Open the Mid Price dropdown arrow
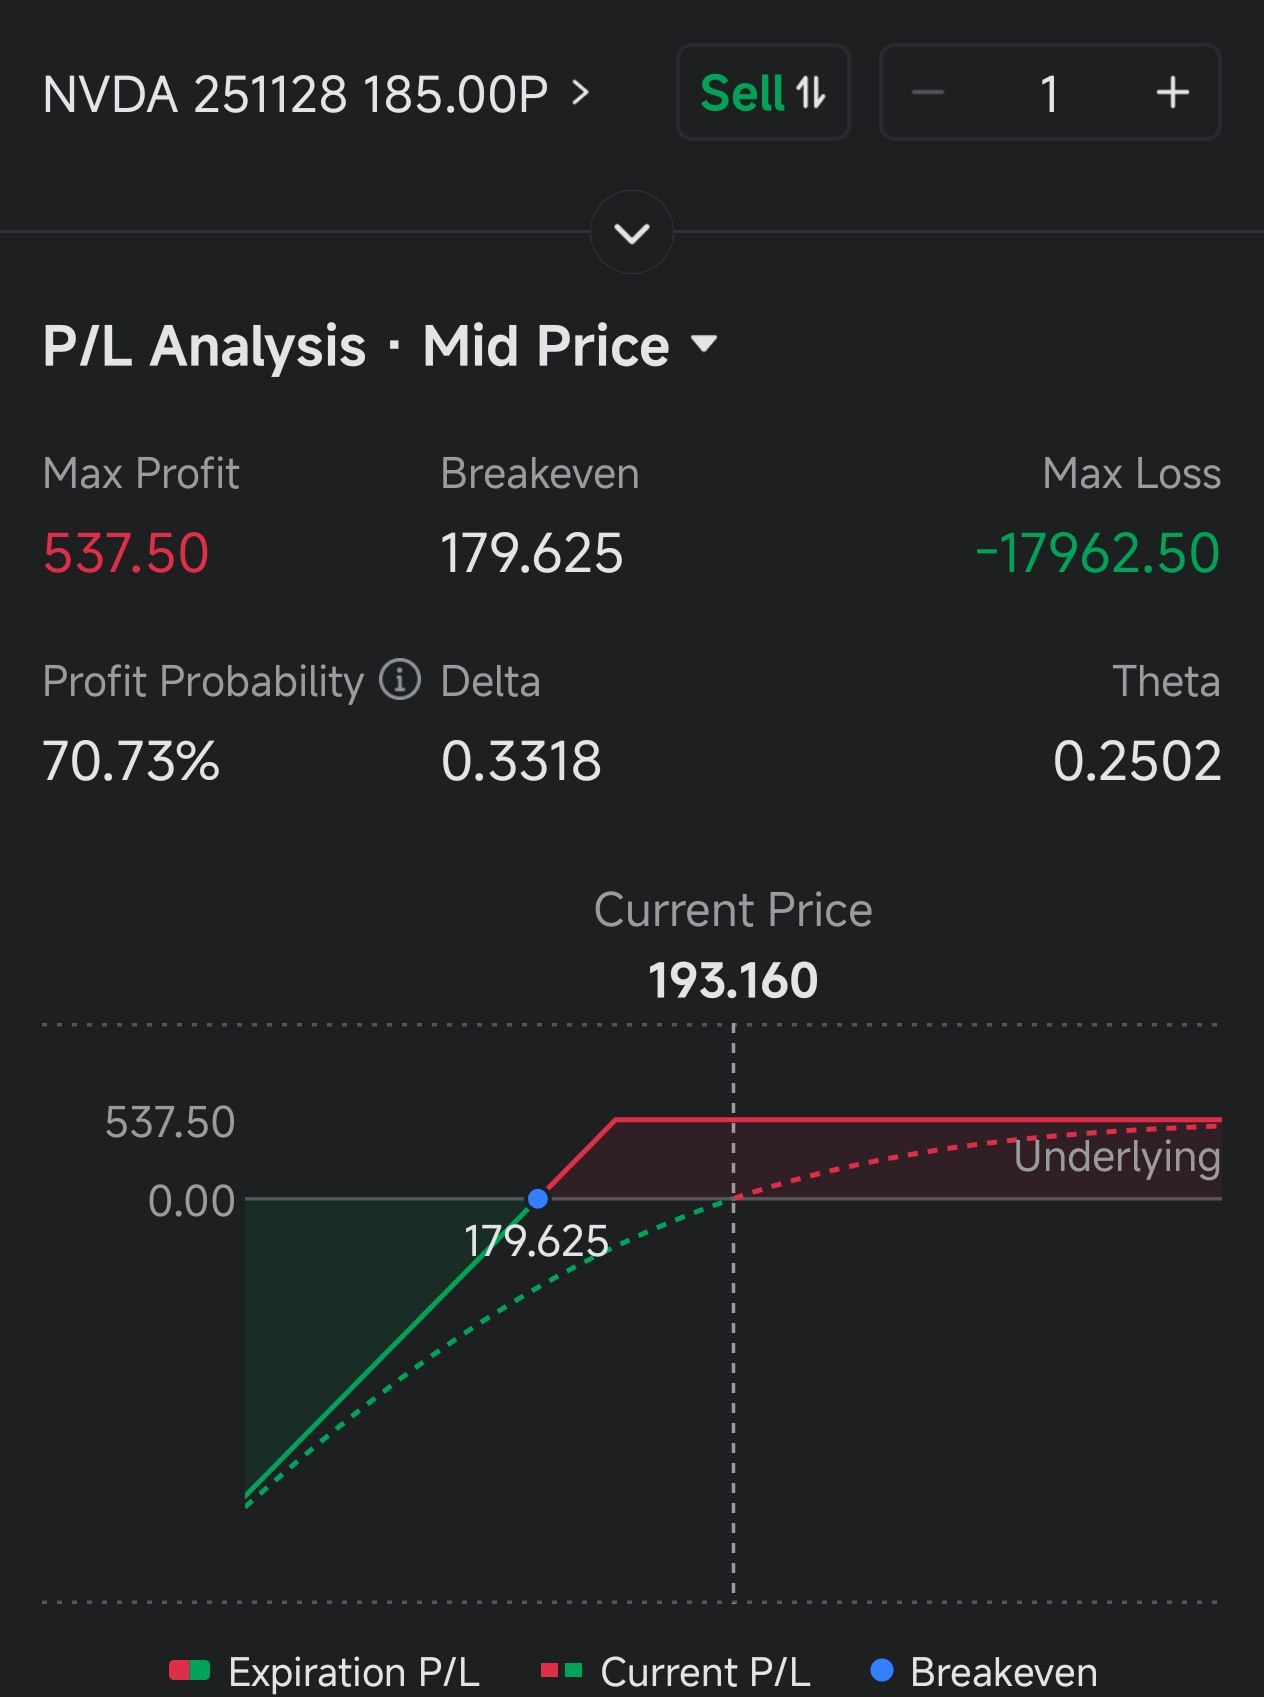Screen dimensions: 1264x1697 point(704,345)
